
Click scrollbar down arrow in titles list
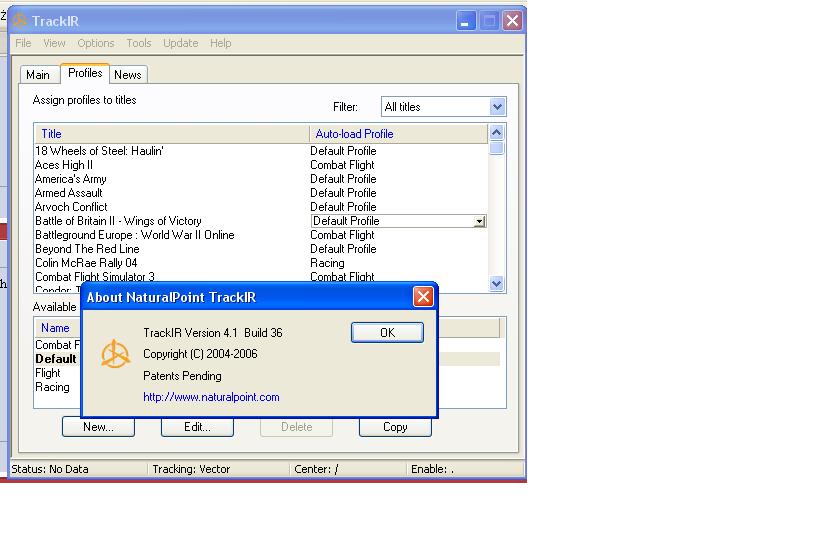pyautogui.click(x=496, y=283)
